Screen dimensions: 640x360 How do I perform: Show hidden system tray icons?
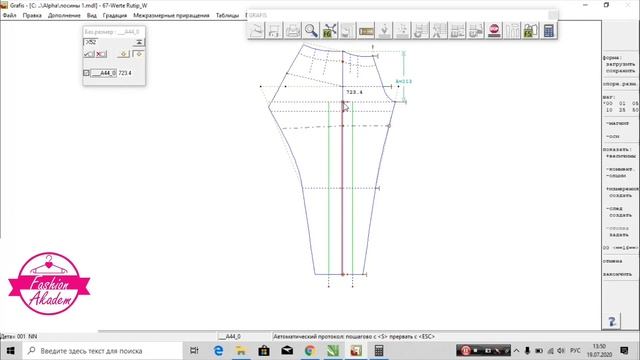516,351
